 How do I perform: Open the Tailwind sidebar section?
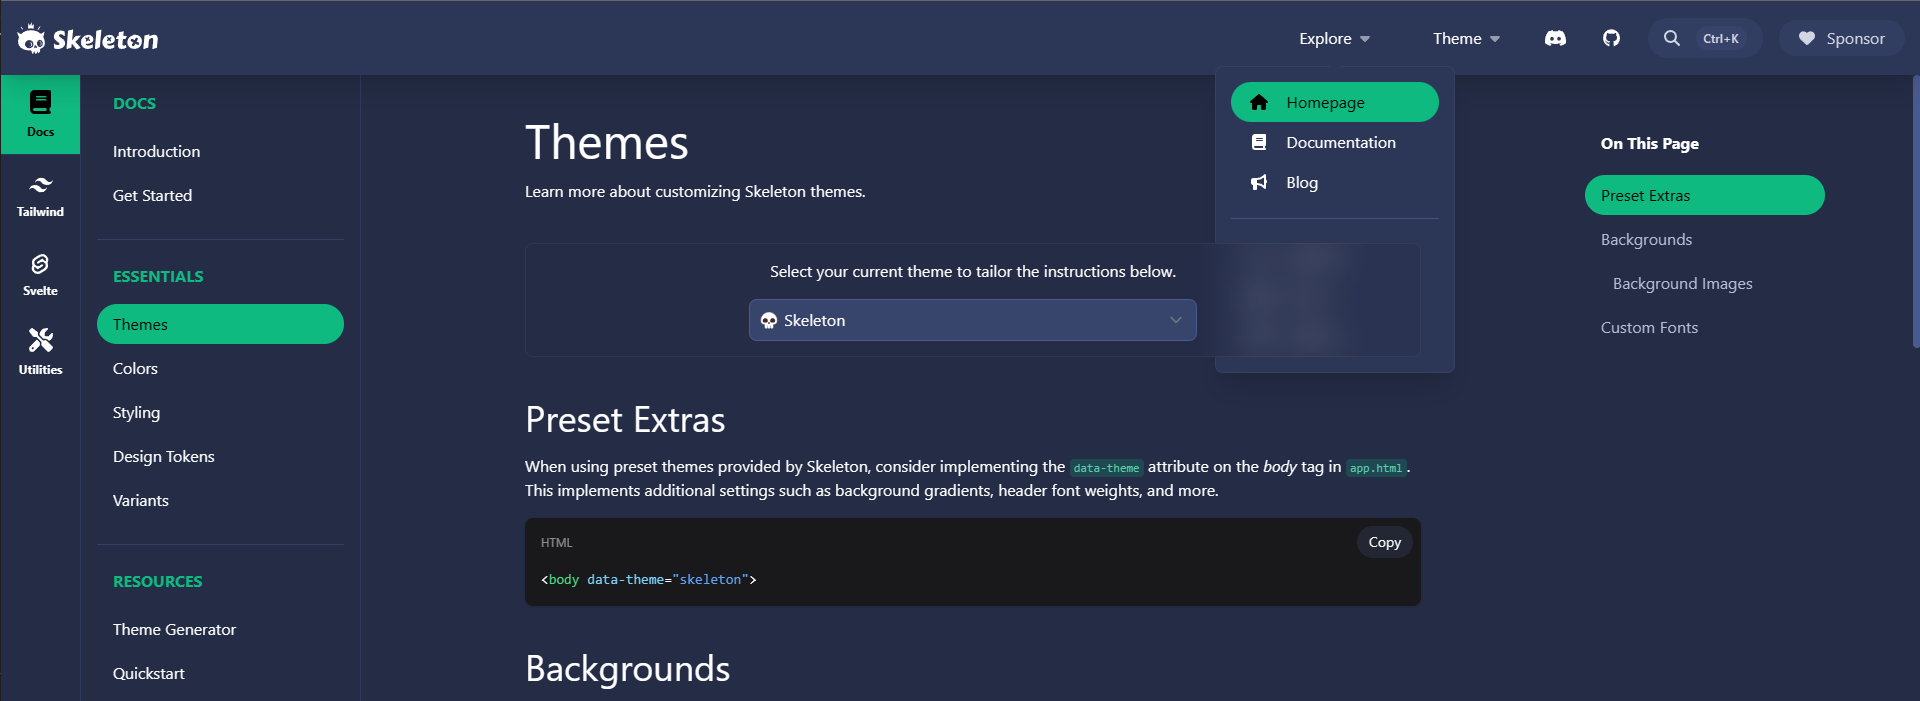tap(40, 196)
